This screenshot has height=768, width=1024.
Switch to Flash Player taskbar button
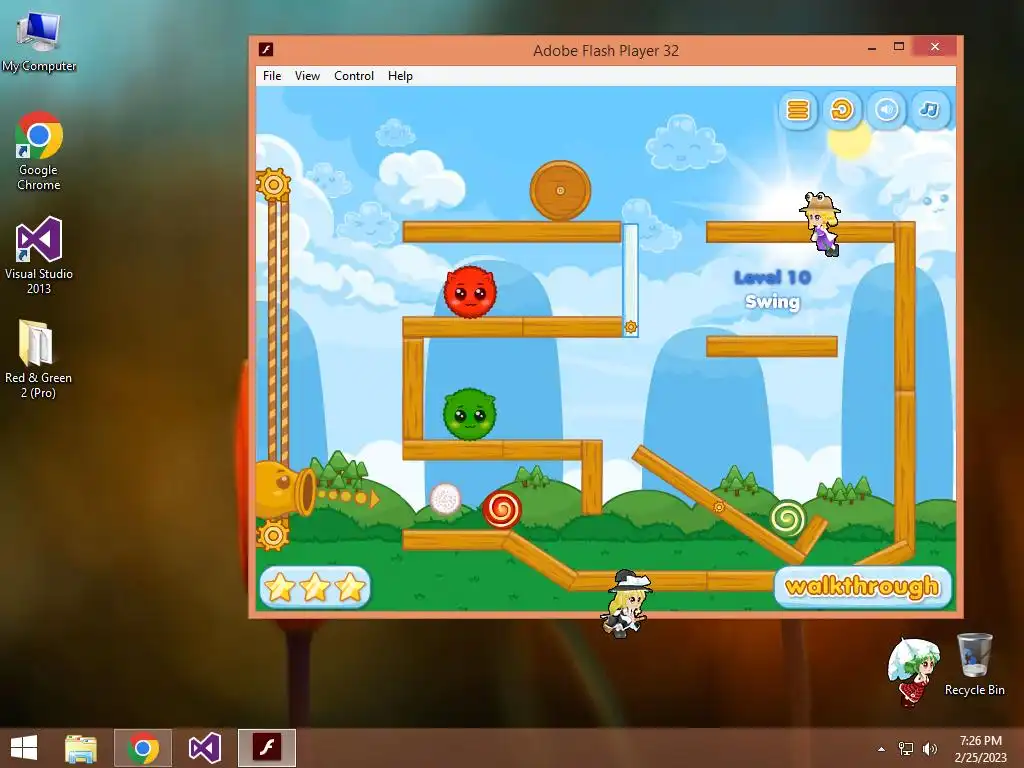(266, 748)
